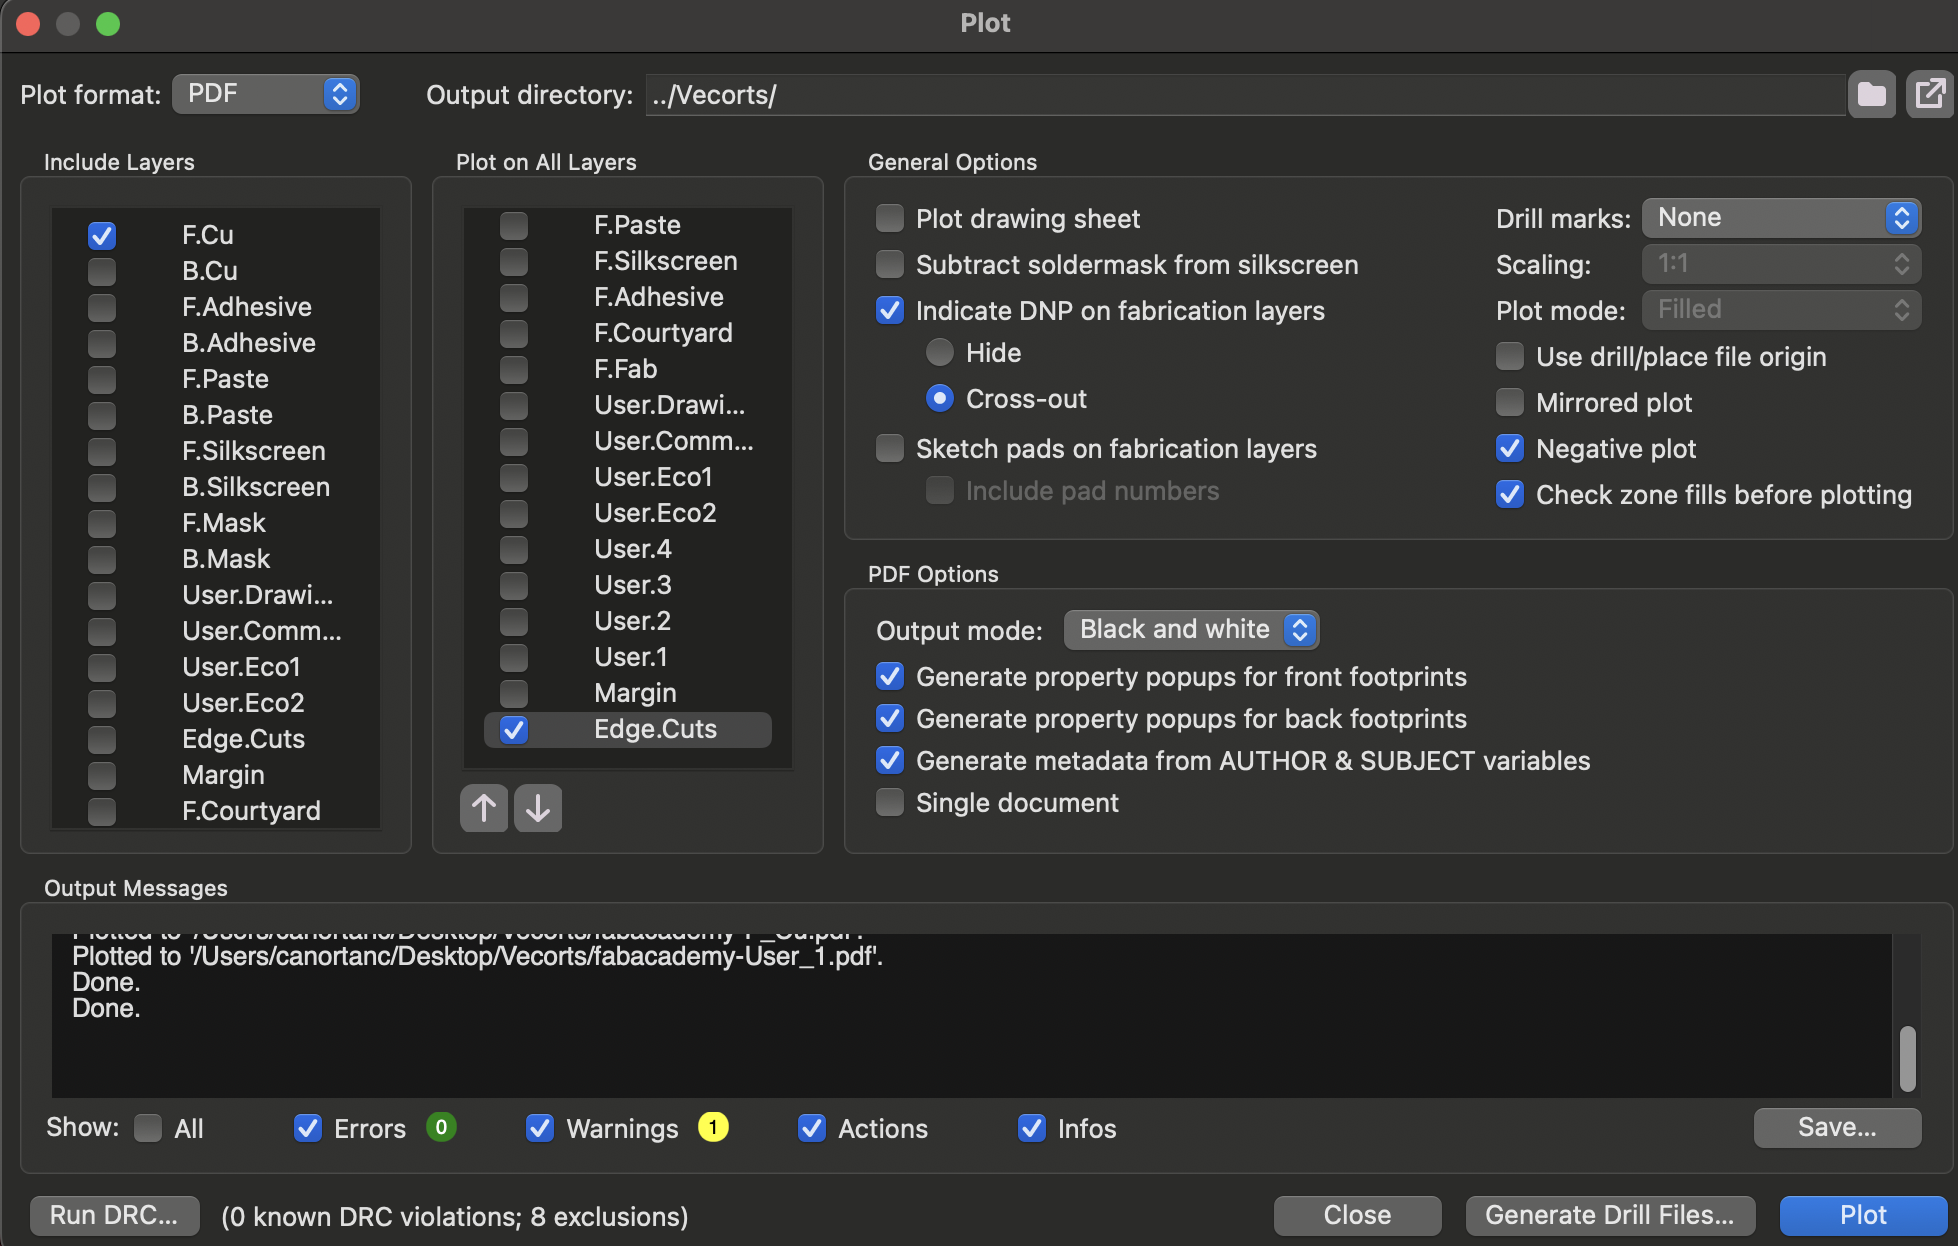Move selected layer up with arrow button
Viewport: 1958px width, 1246px height.
point(484,808)
